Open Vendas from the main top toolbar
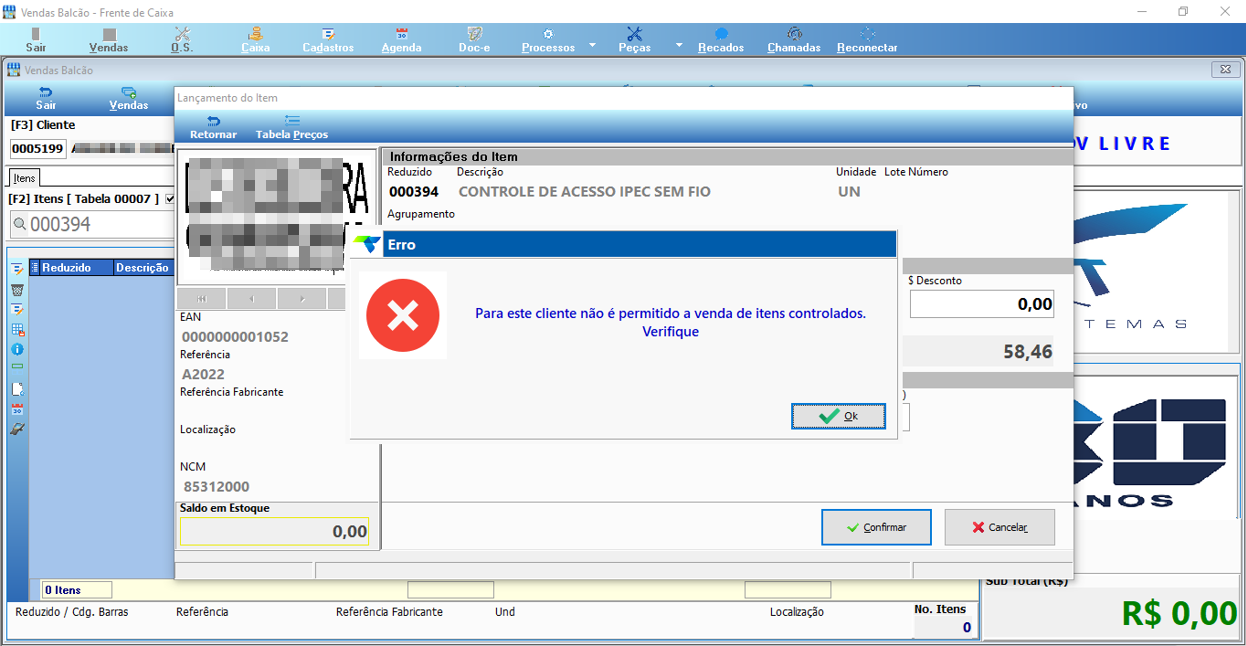Screen dimensions: 1246x646 (108, 40)
